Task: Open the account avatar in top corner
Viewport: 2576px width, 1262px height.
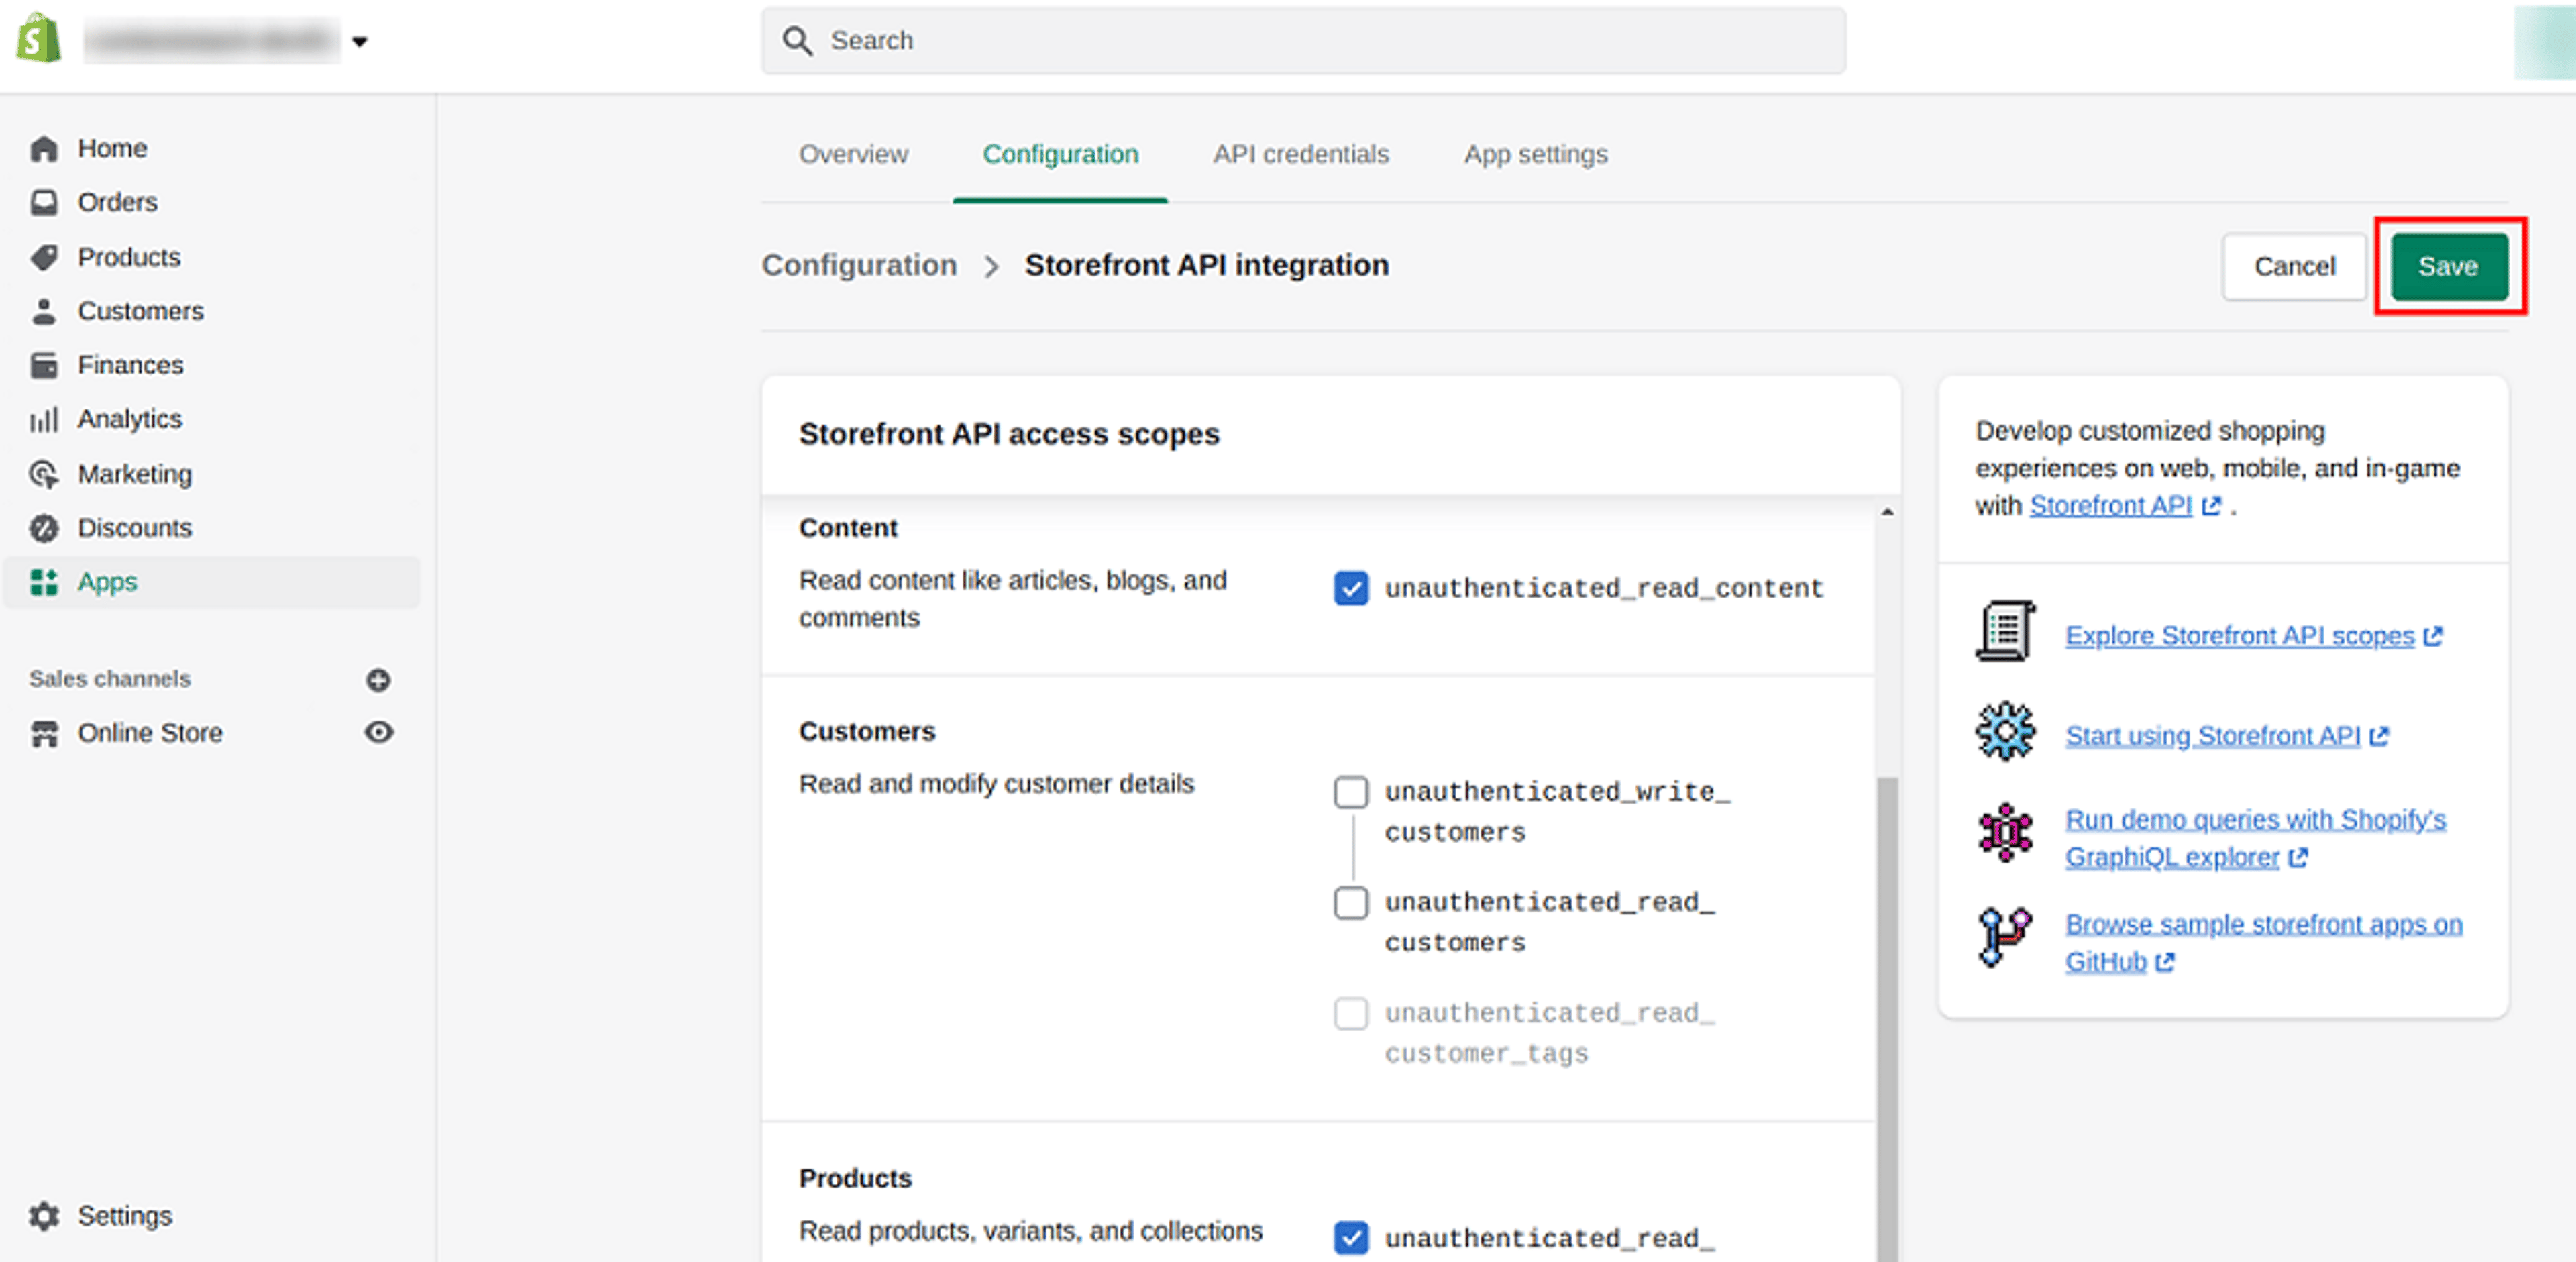Action: (2545, 42)
